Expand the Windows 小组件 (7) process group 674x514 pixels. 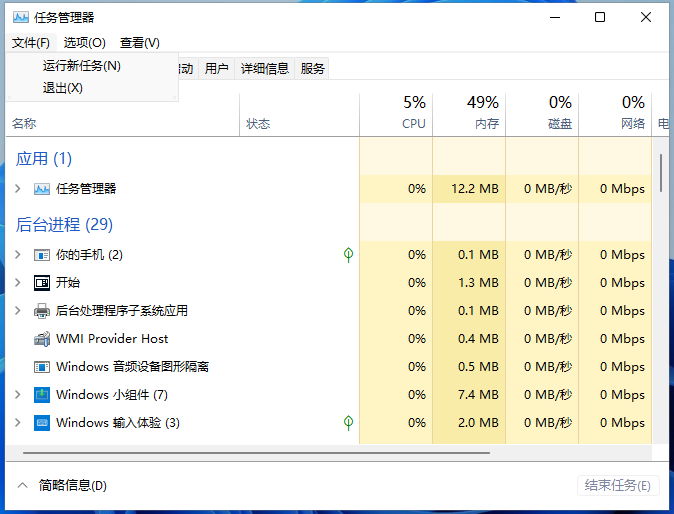click(17, 395)
